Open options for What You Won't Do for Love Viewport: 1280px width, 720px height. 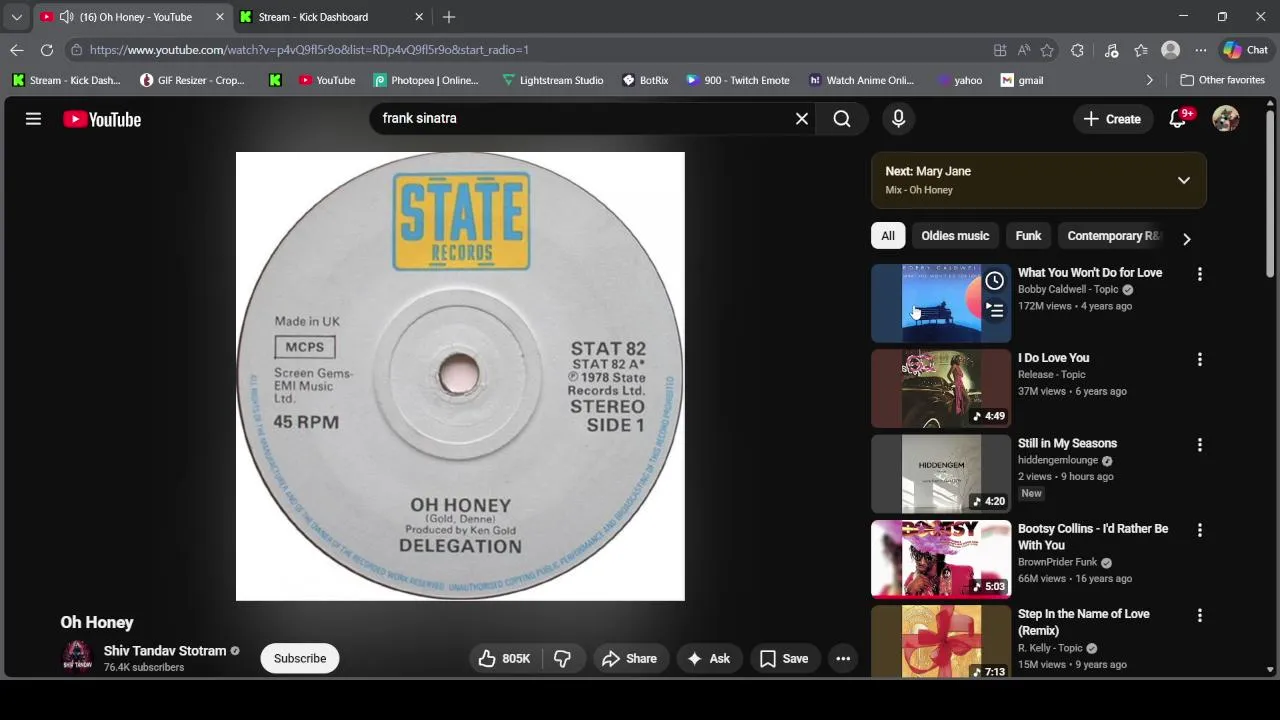pyautogui.click(x=1200, y=274)
